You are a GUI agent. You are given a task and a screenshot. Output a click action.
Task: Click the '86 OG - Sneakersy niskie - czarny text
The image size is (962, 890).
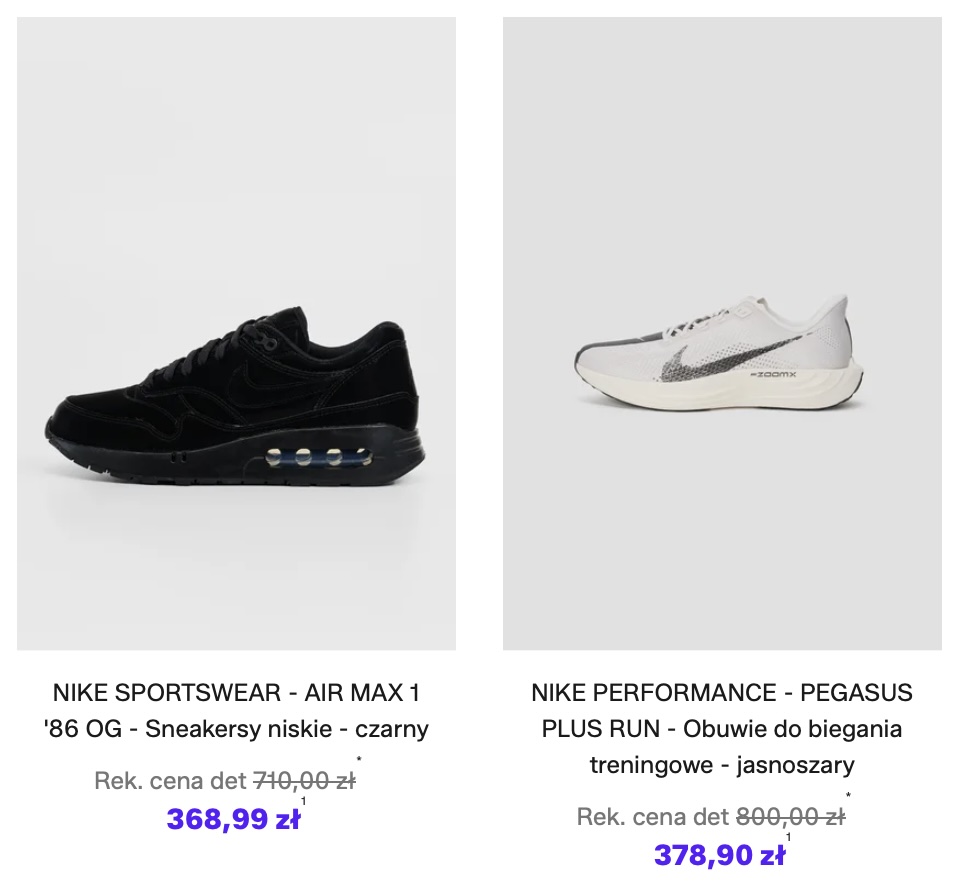(236, 729)
